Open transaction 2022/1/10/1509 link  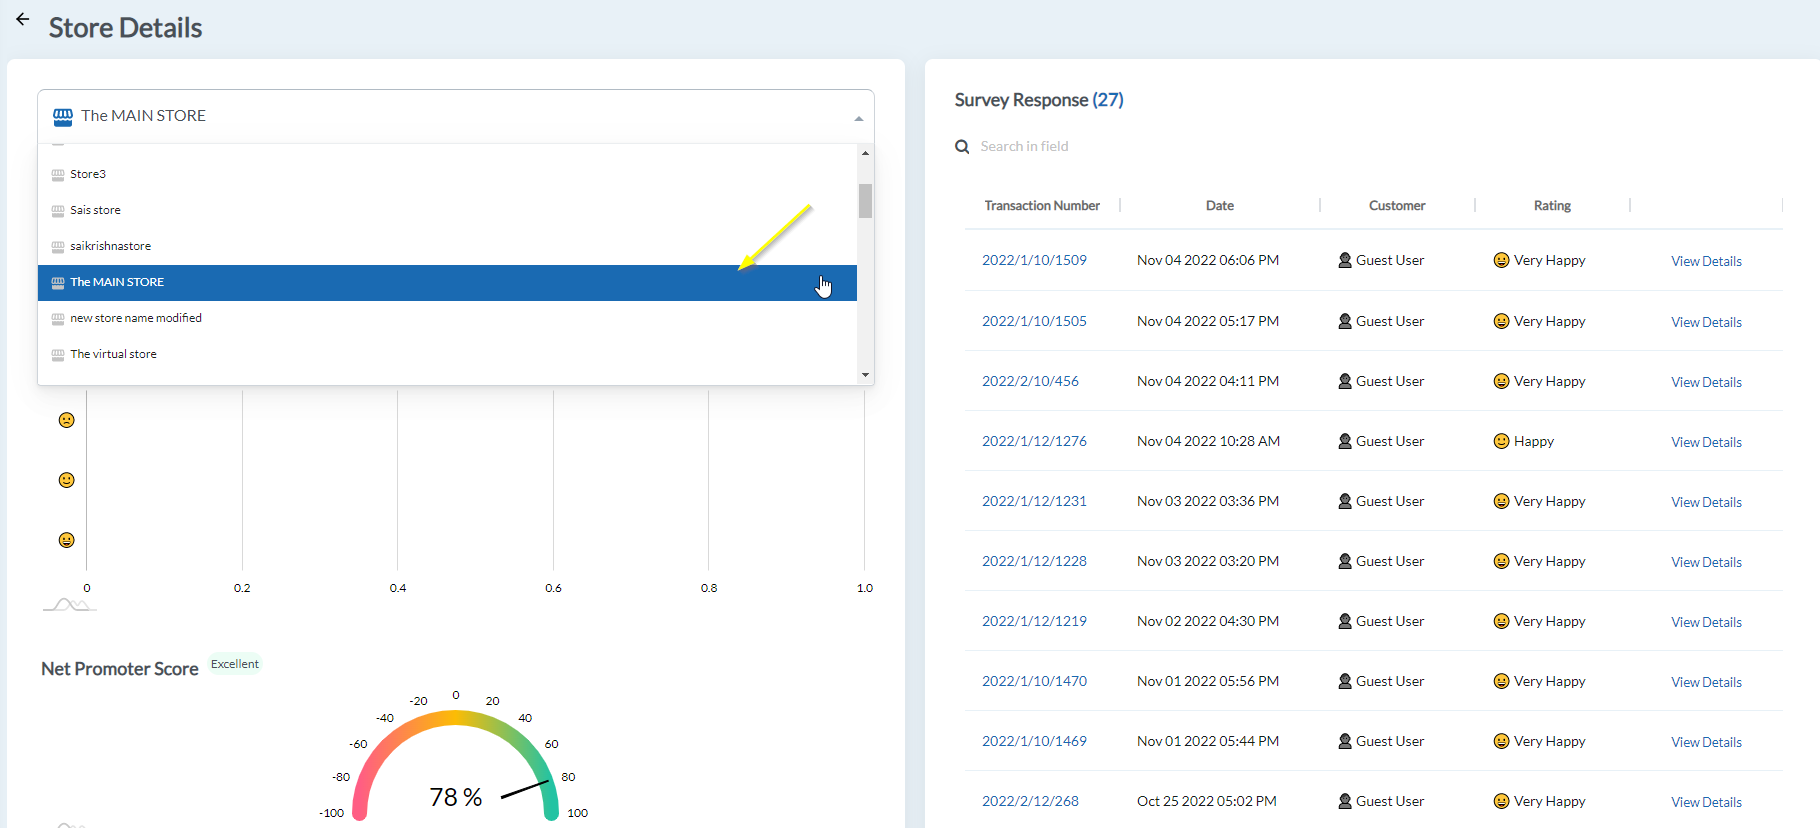(x=1034, y=260)
